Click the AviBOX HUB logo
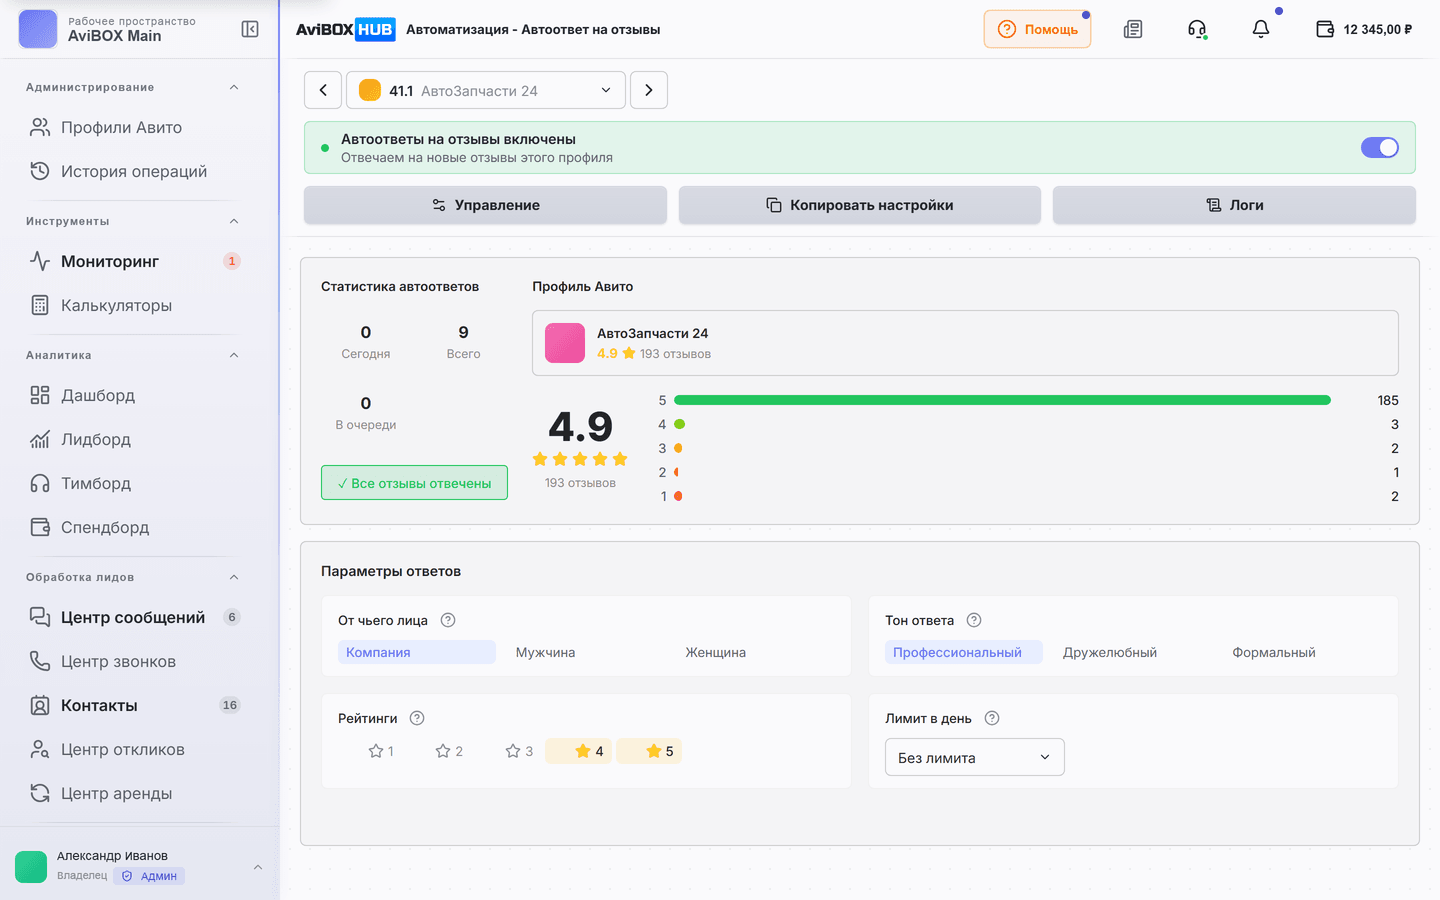The image size is (1440, 900). click(x=345, y=29)
